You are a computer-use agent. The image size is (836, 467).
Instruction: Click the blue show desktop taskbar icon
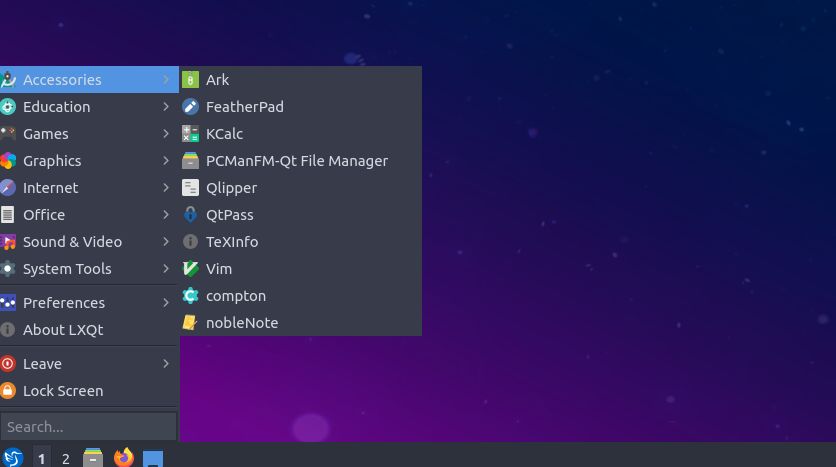152,458
